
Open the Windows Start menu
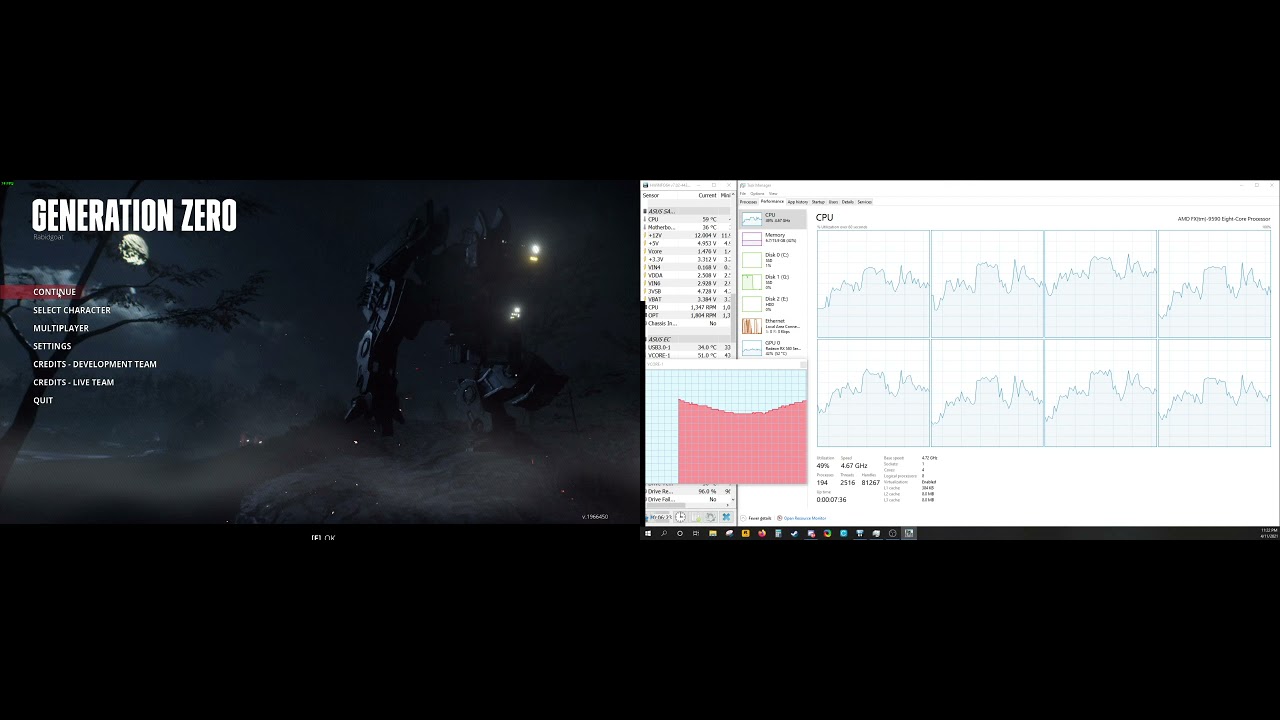tap(648, 533)
